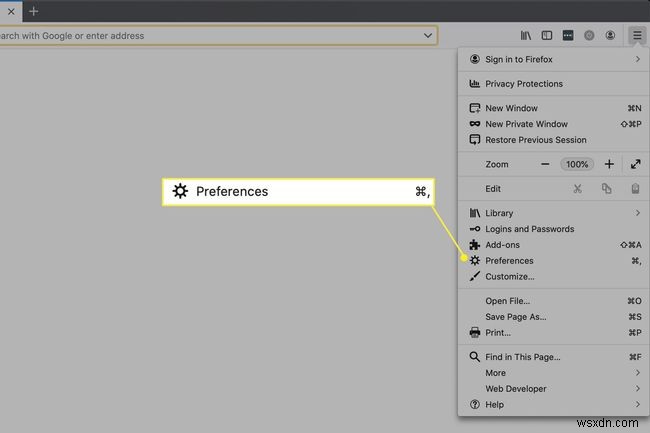The image size is (650, 433).
Task: Select New Window
Action: (554, 108)
